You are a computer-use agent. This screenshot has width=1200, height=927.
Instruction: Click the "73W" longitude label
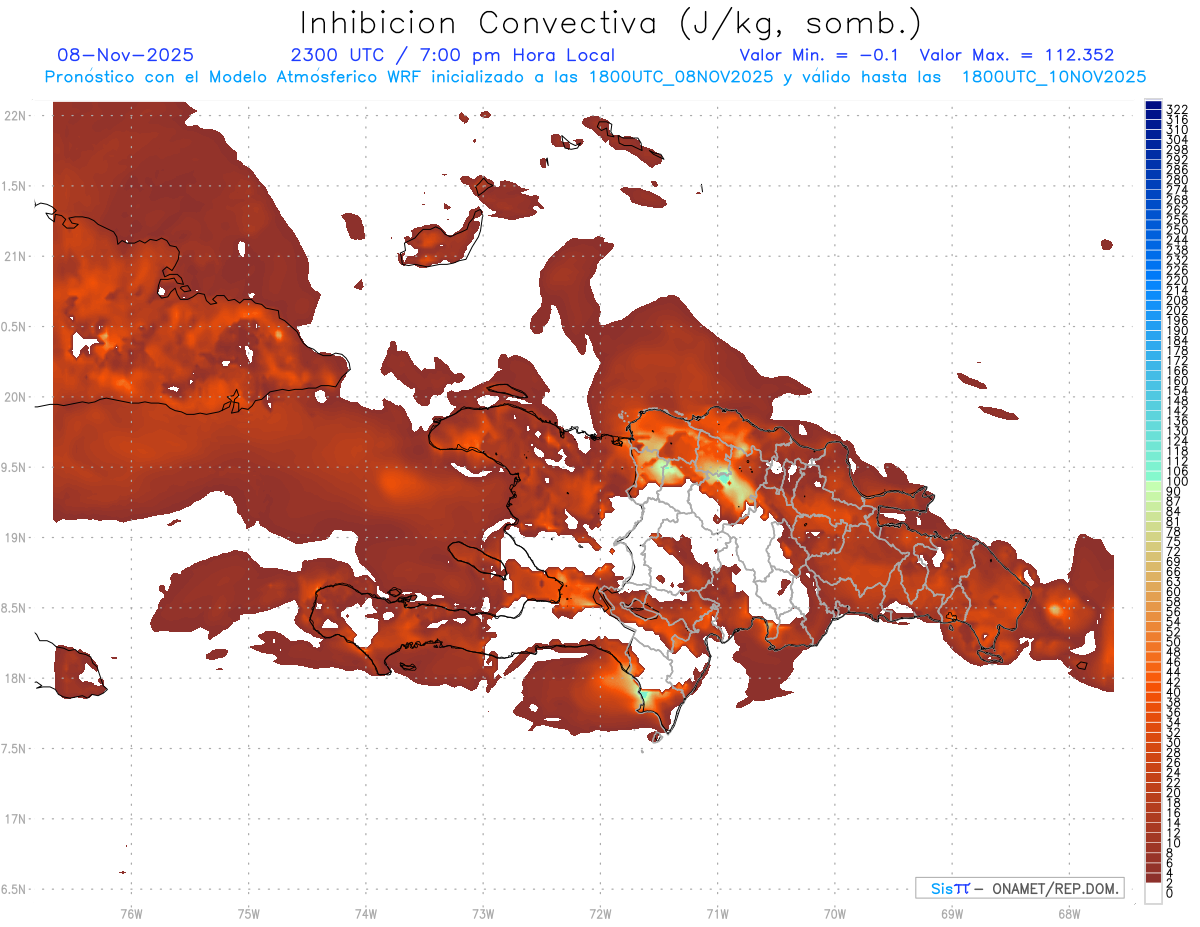tap(483, 913)
